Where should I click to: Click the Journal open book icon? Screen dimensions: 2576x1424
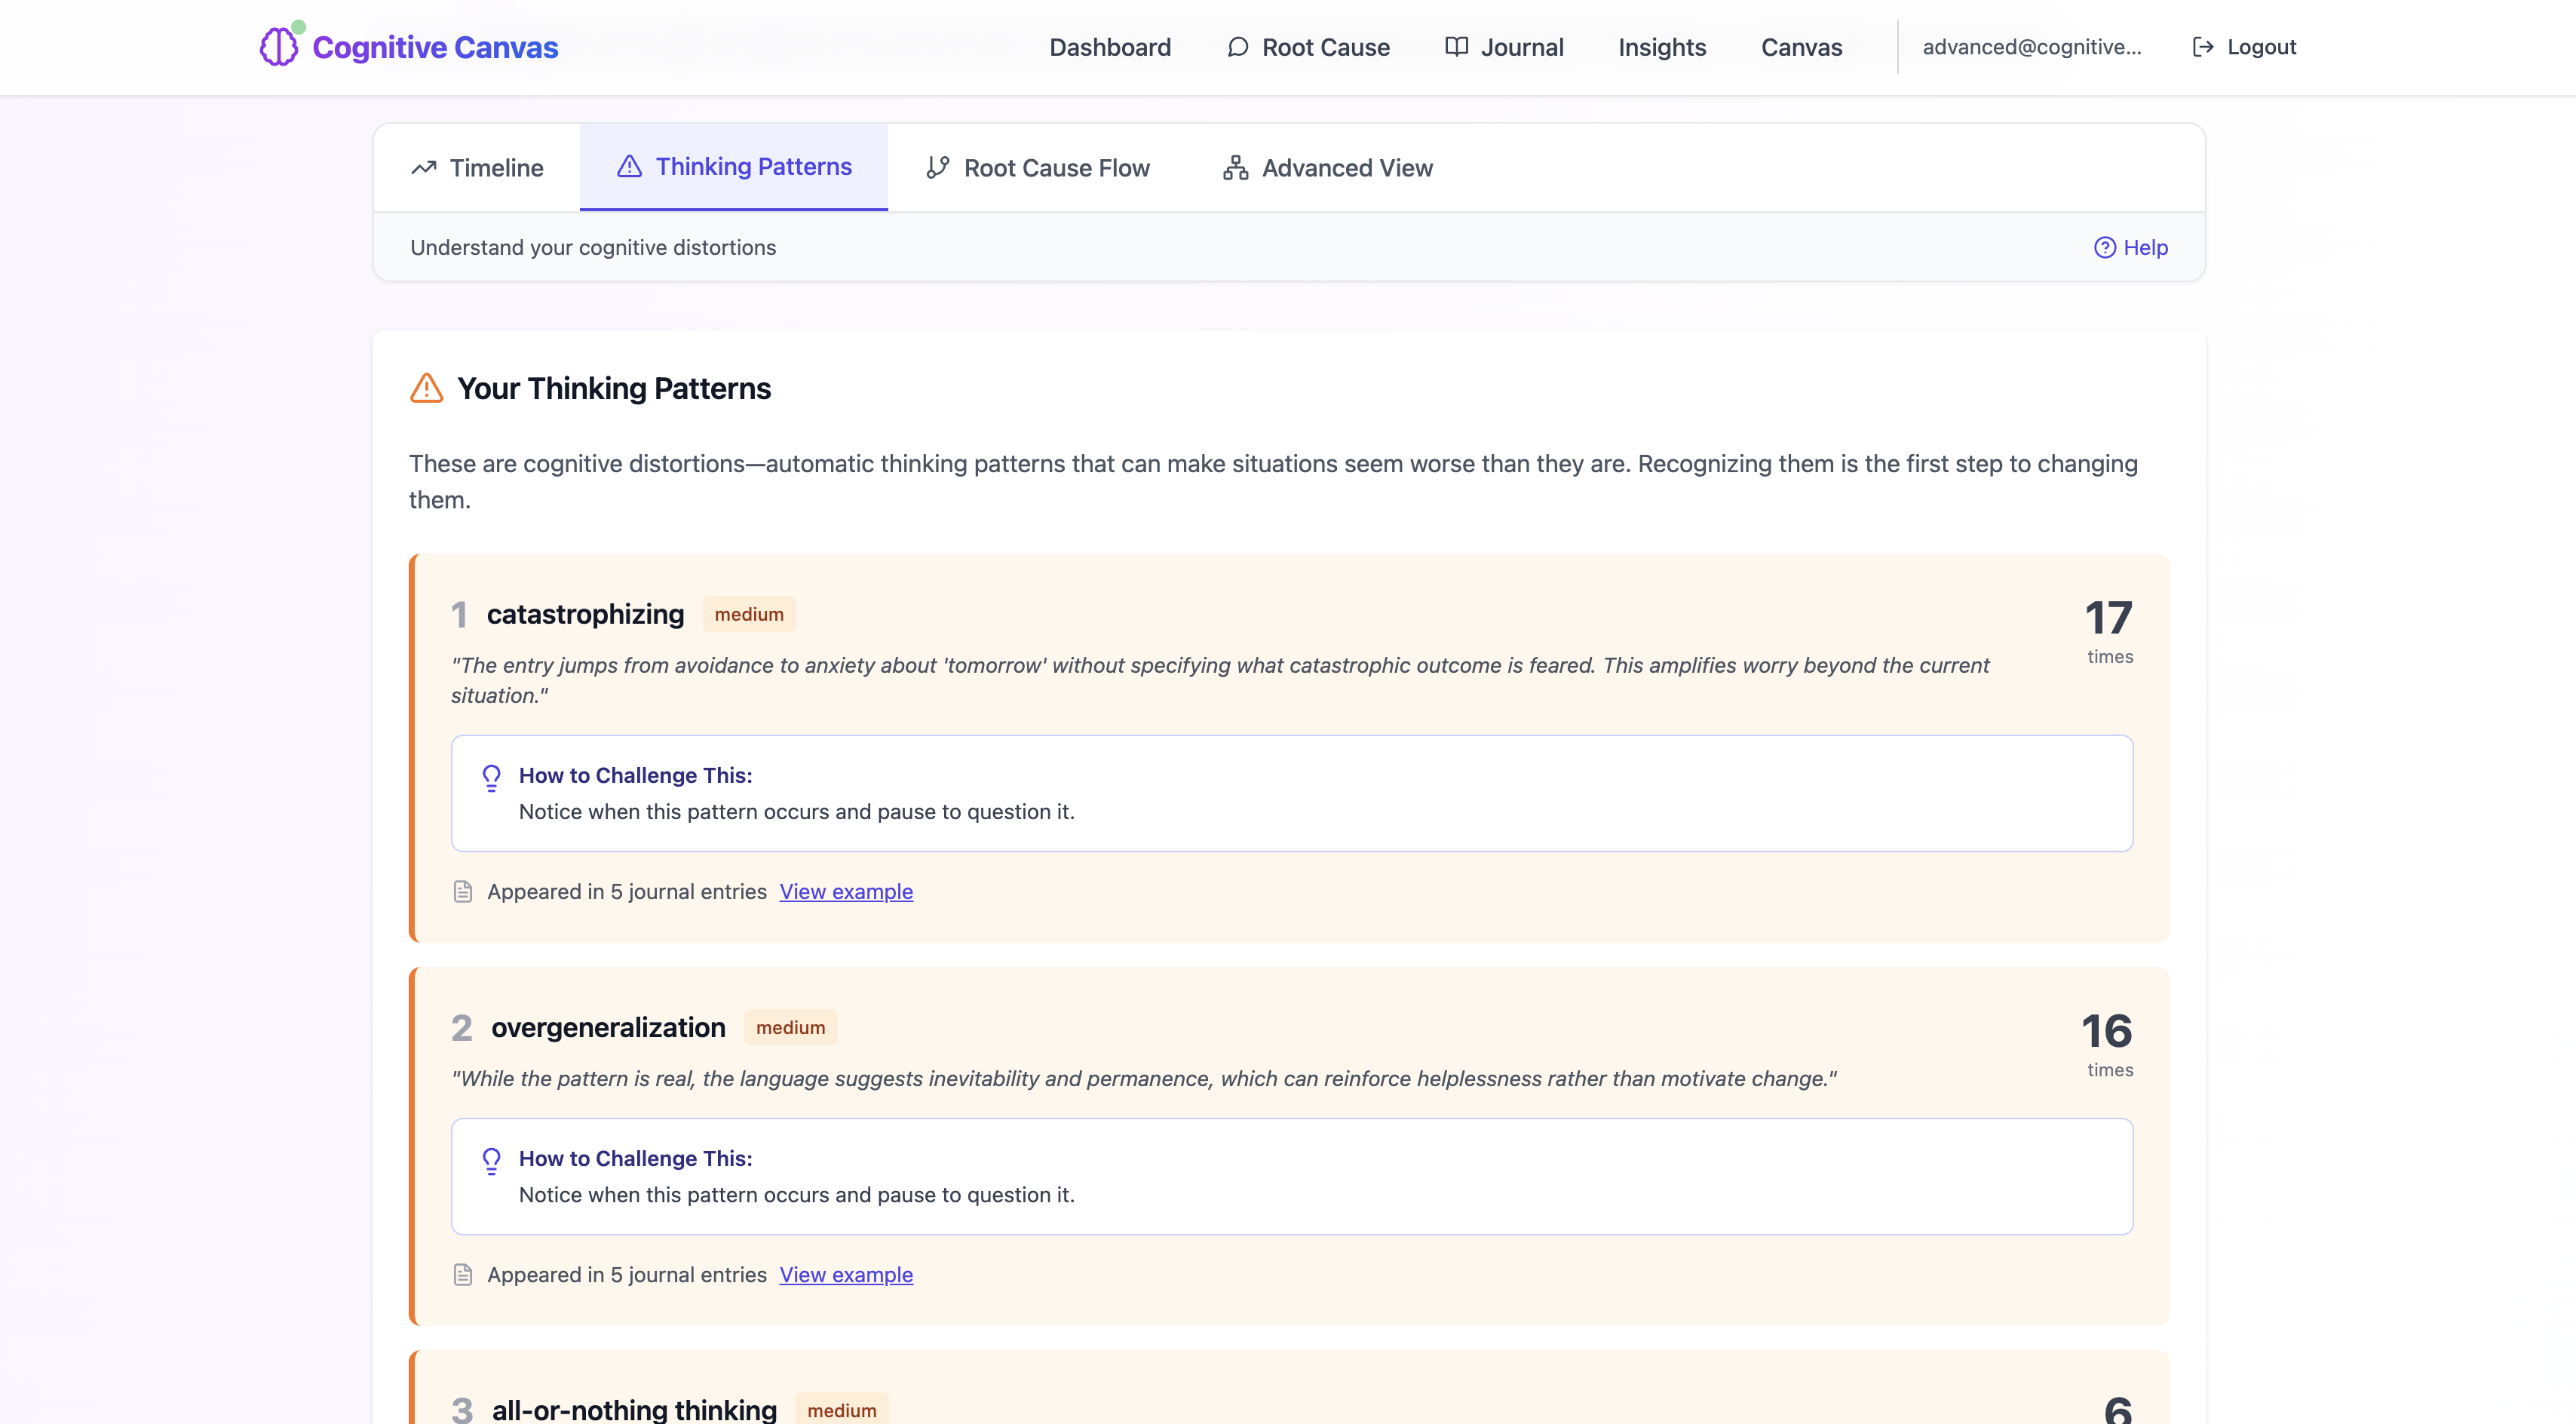click(x=1456, y=47)
